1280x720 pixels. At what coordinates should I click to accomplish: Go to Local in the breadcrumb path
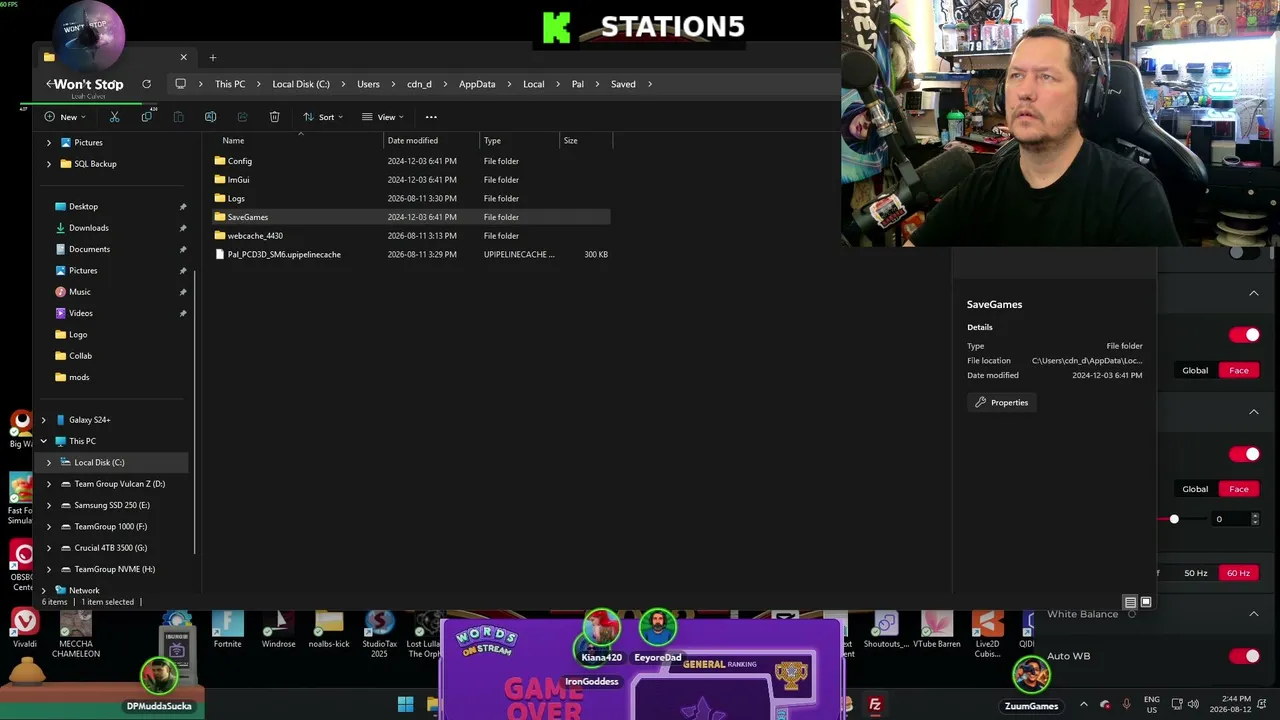534,84
